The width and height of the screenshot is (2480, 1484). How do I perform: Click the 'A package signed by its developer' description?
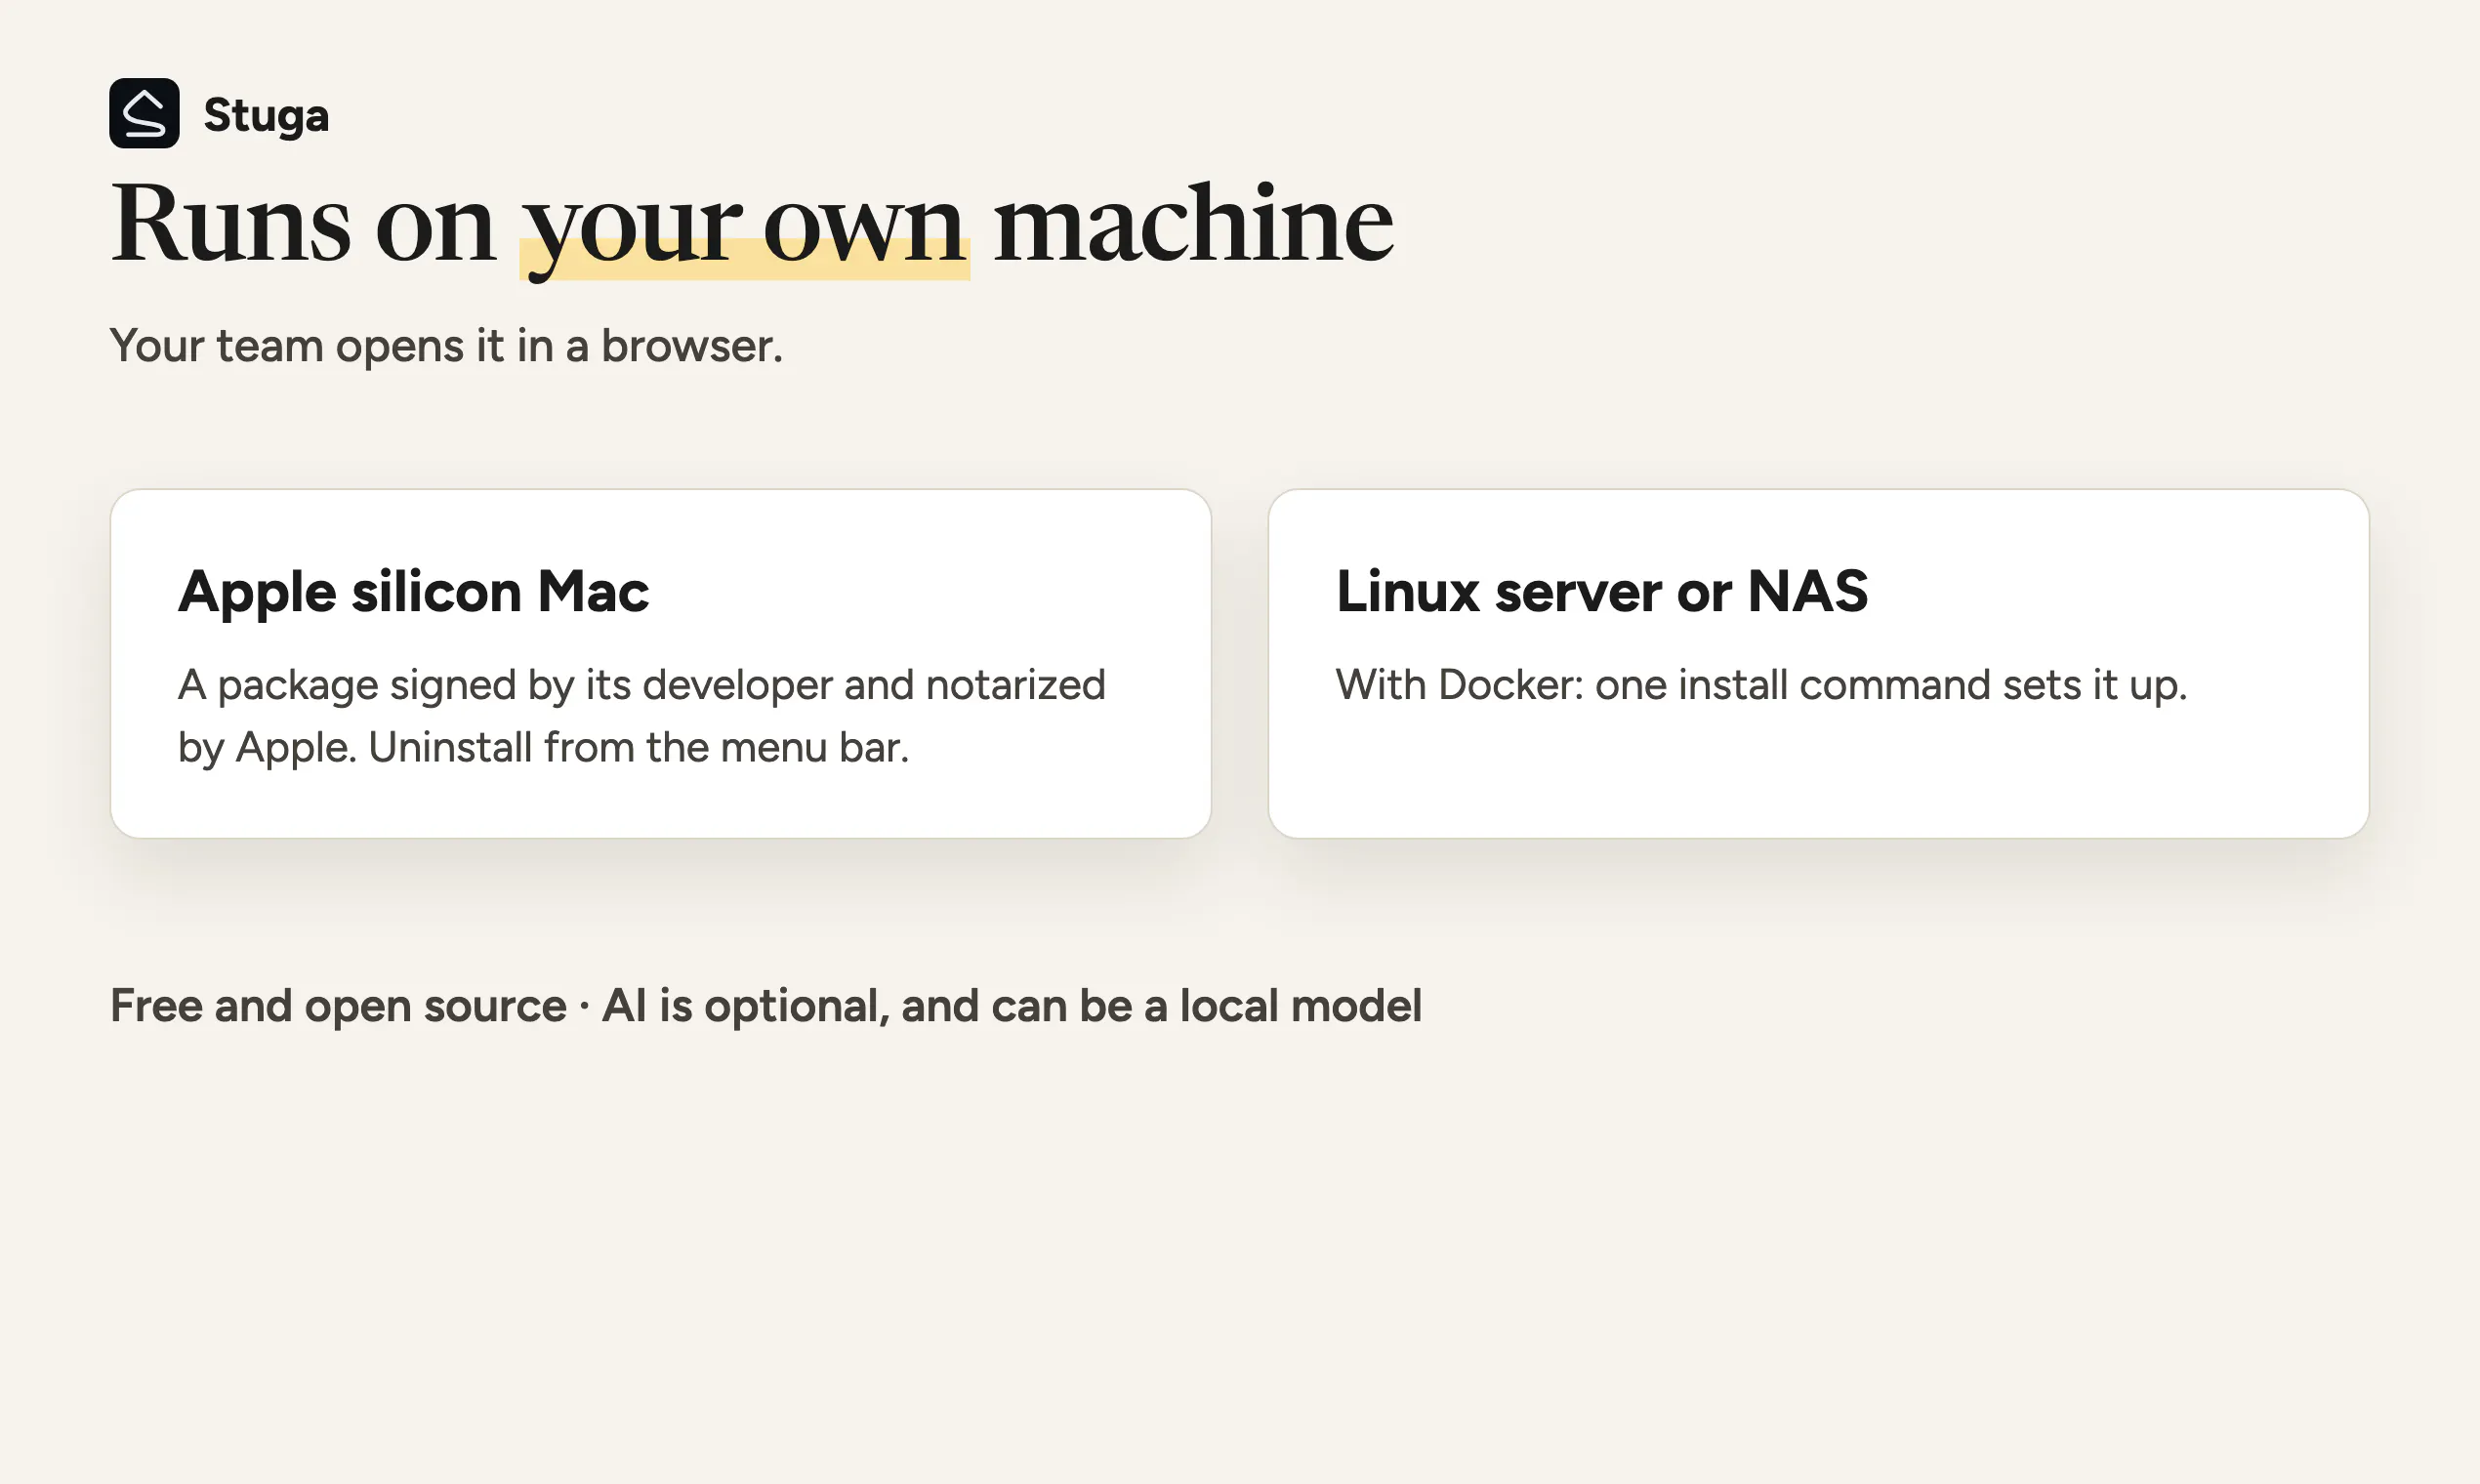[642, 716]
